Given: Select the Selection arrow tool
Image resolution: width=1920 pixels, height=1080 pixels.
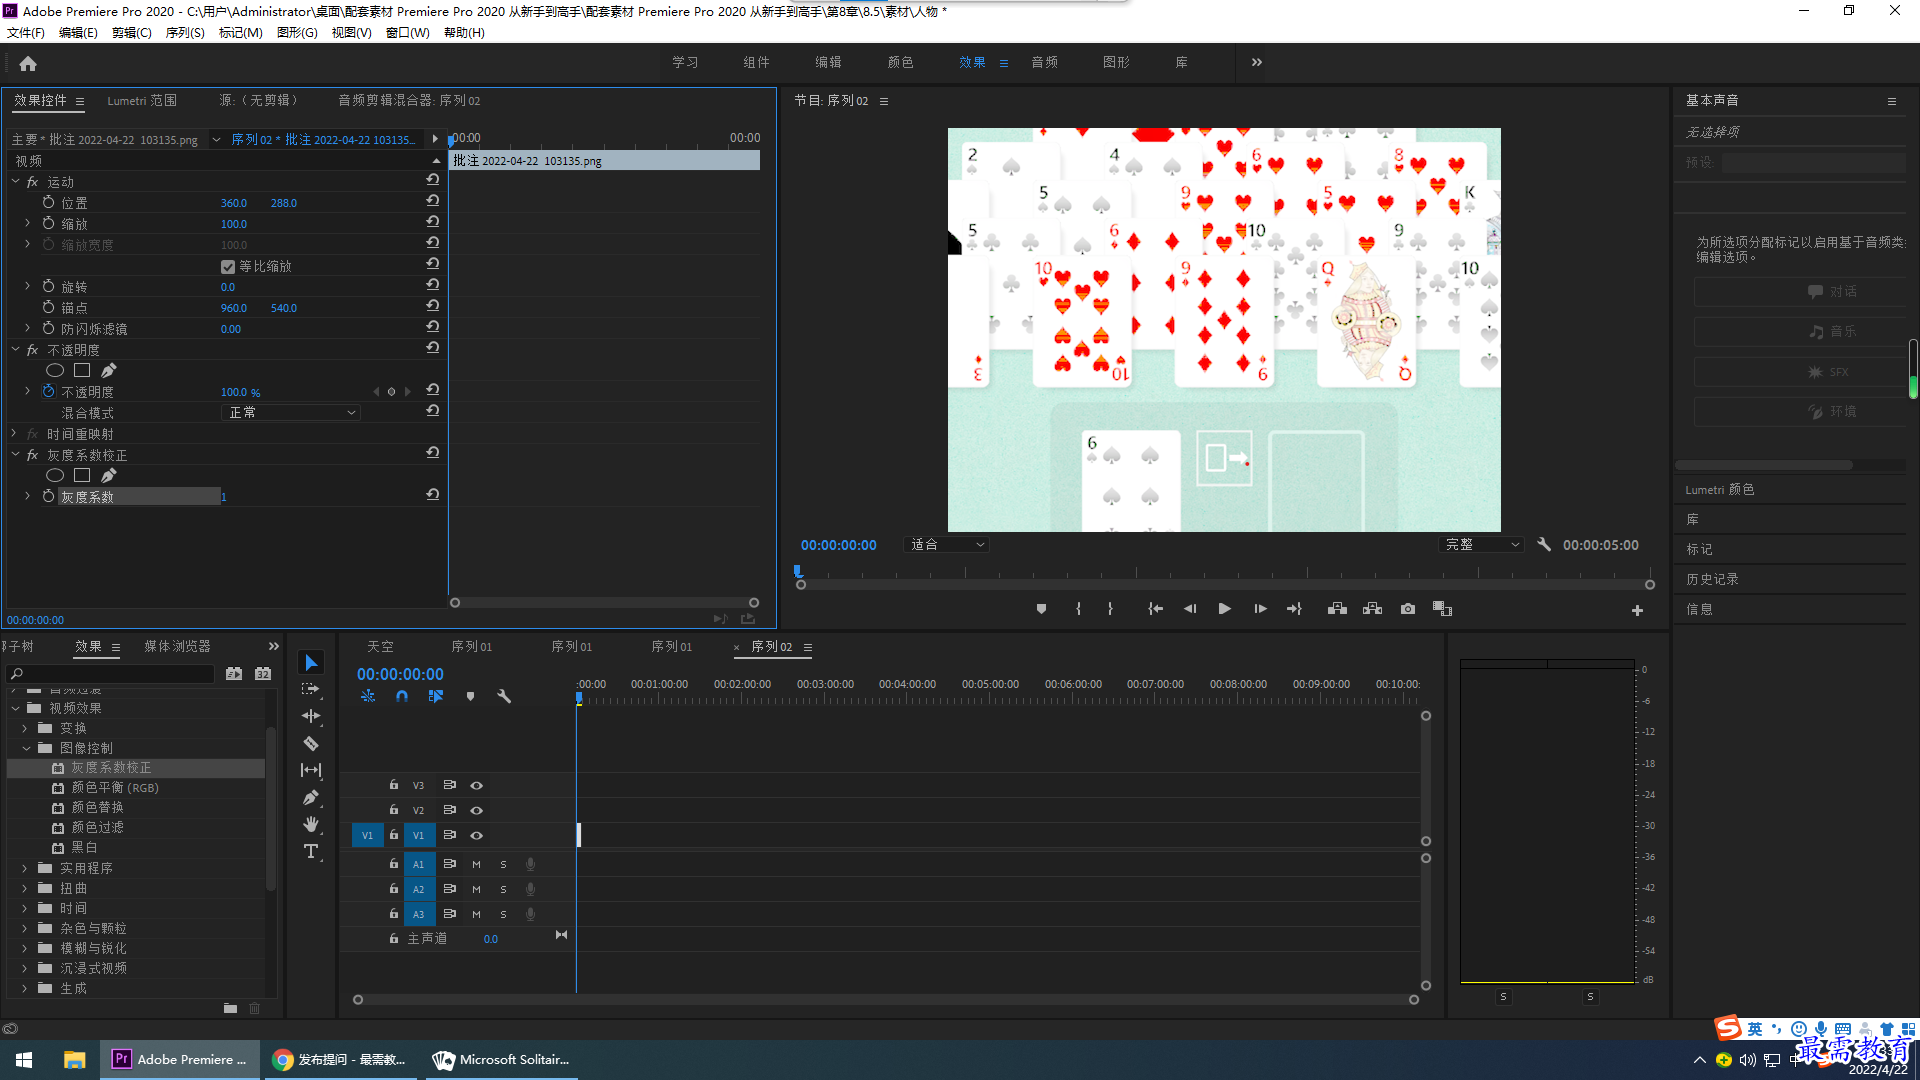Looking at the screenshot, I should pyautogui.click(x=311, y=663).
